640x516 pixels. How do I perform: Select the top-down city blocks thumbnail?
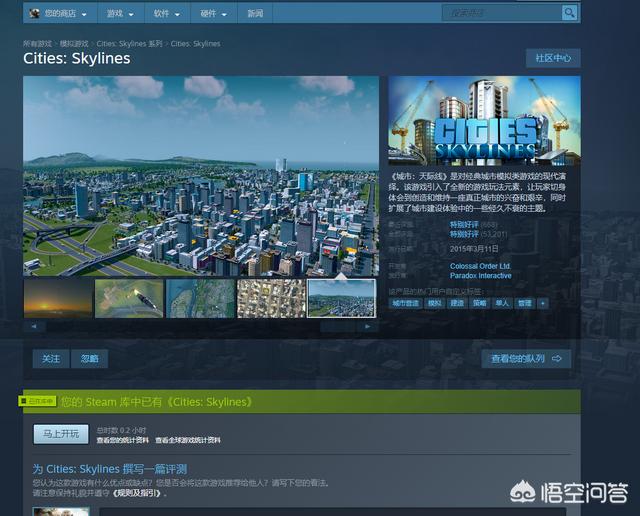click(x=271, y=298)
